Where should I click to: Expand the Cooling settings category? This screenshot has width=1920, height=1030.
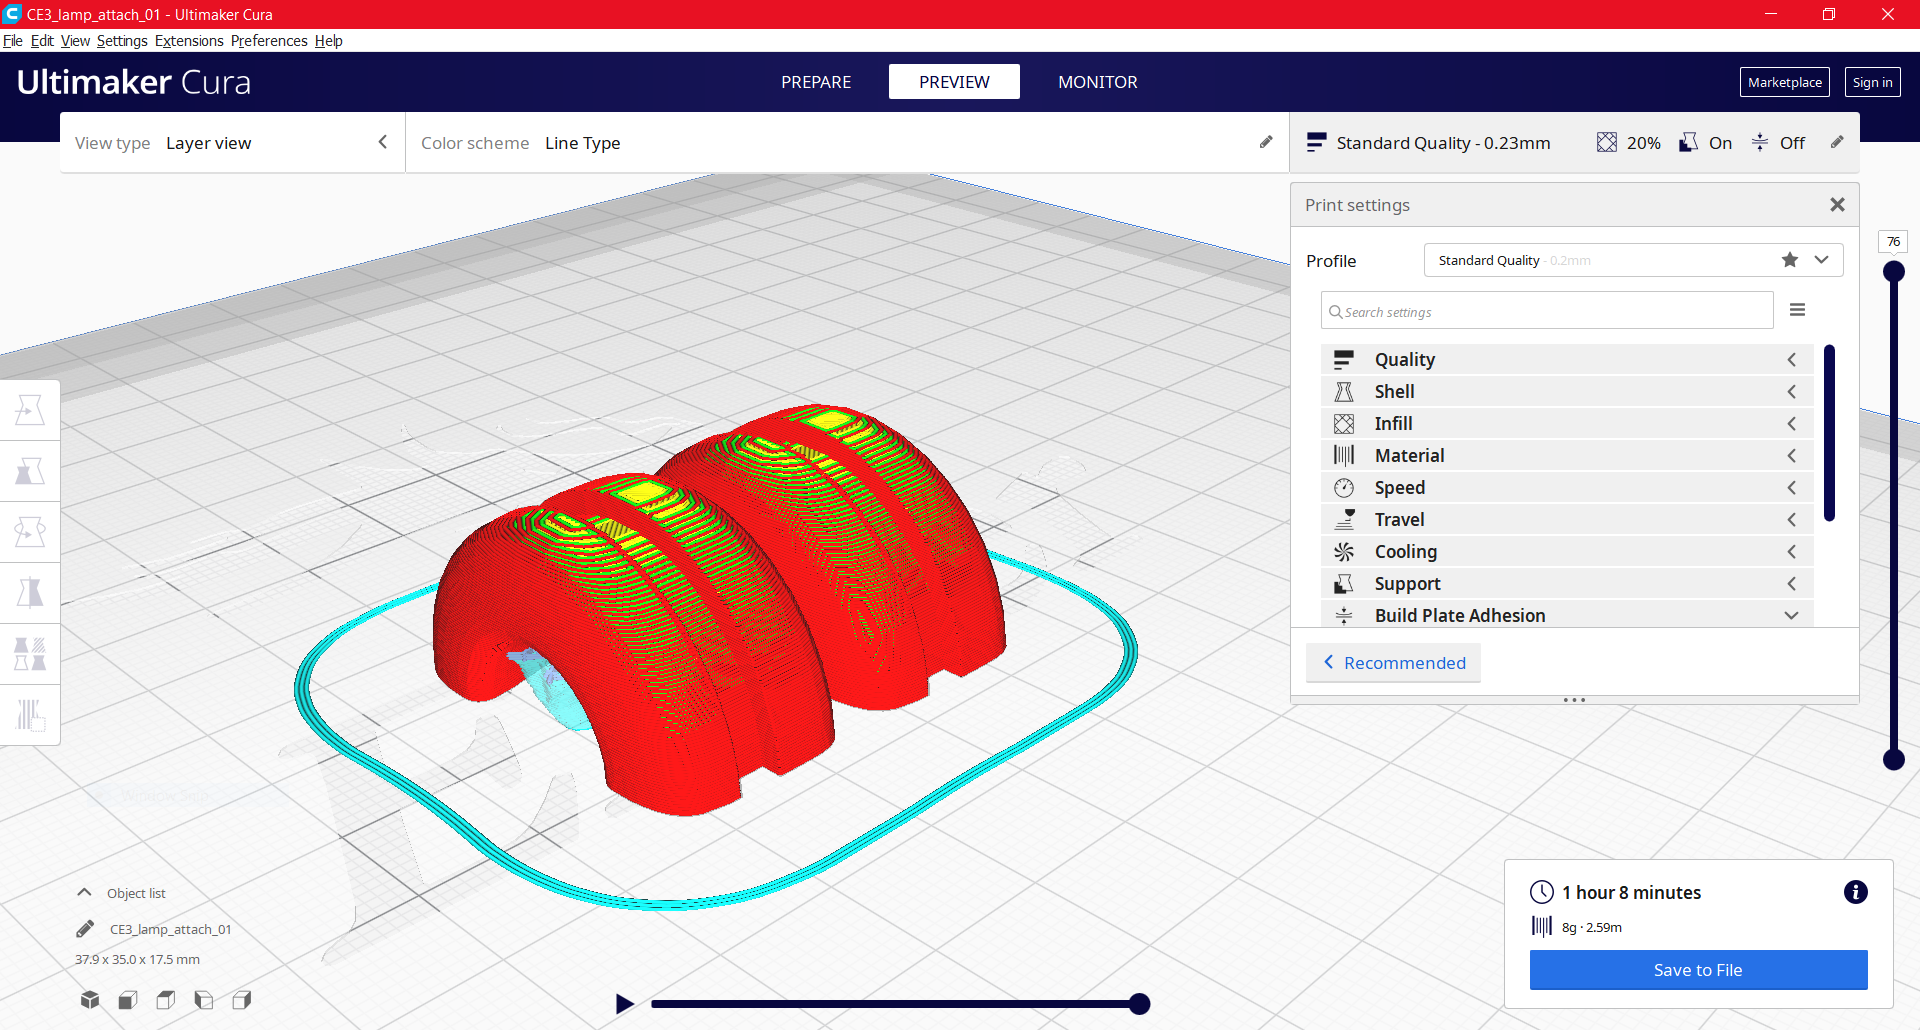(1567, 551)
